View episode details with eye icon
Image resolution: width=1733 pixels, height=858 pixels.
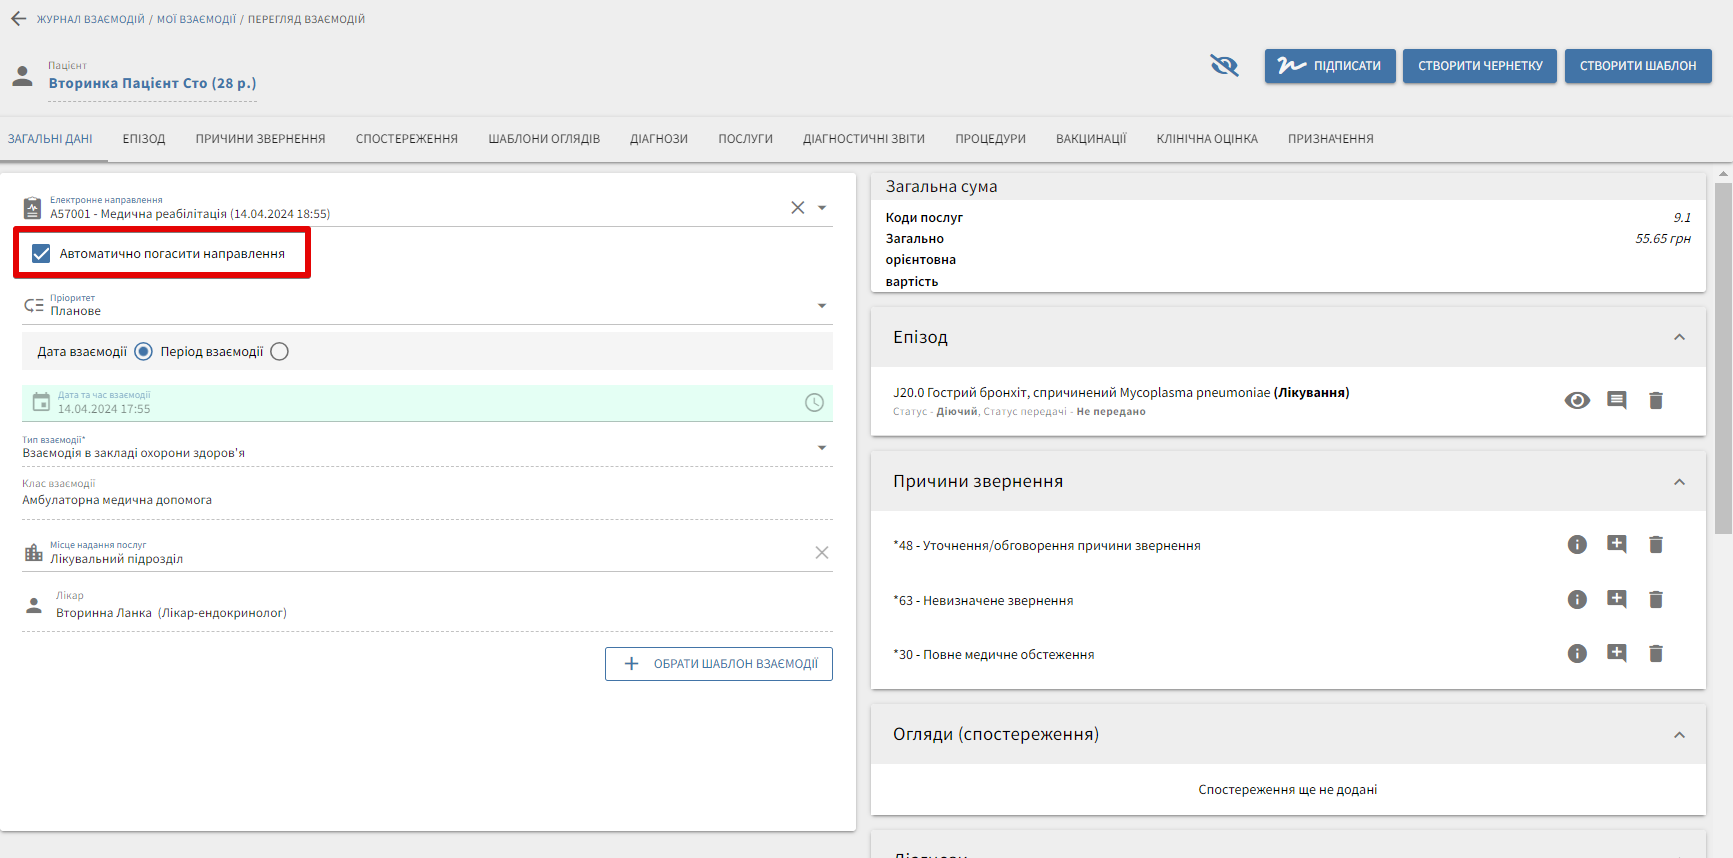[1577, 401]
